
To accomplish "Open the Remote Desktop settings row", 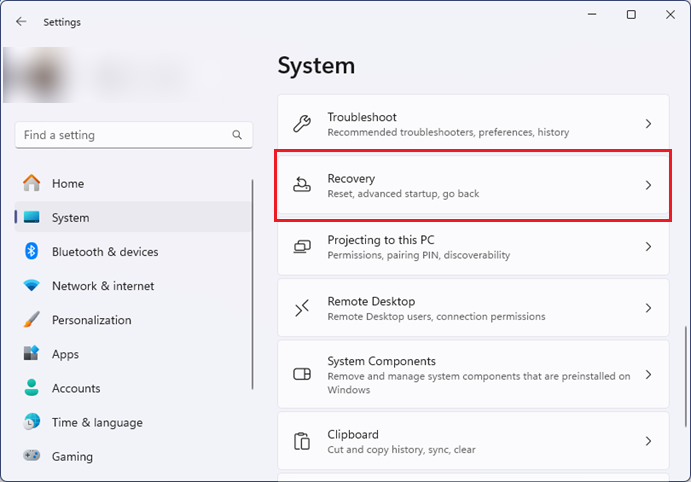I will [x=473, y=308].
